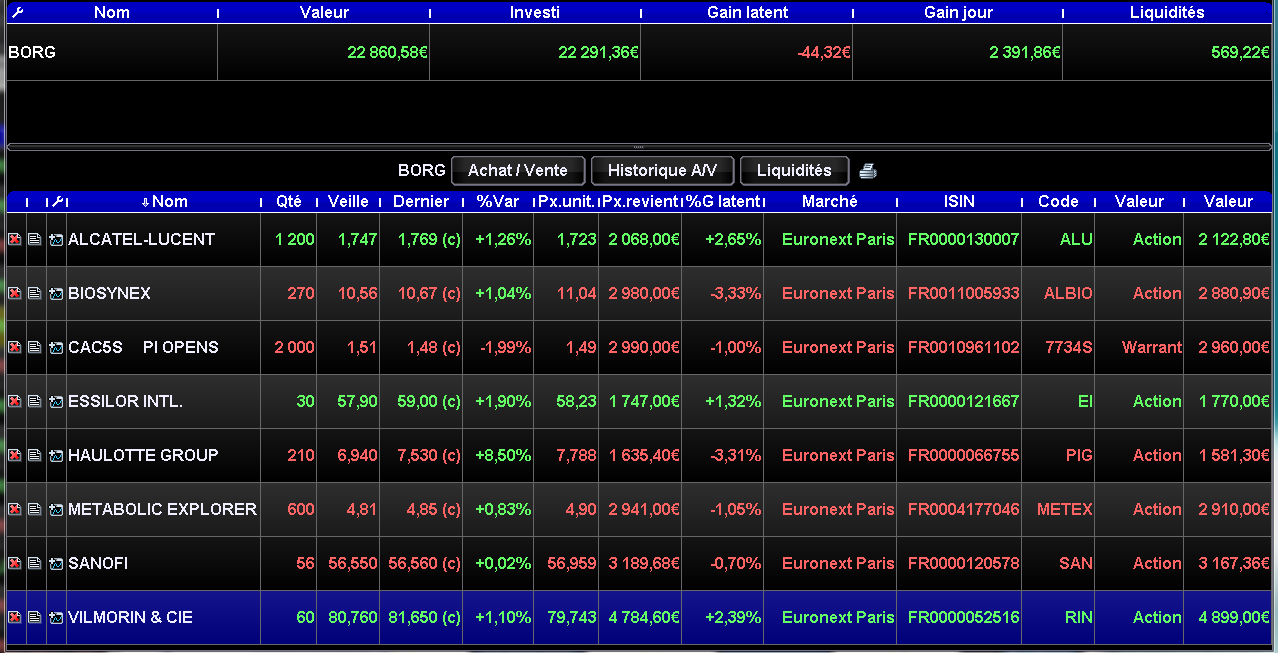Open the note icon for METABOLIC EXPLORER
This screenshot has width=1278, height=653.
(x=34, y=510)
